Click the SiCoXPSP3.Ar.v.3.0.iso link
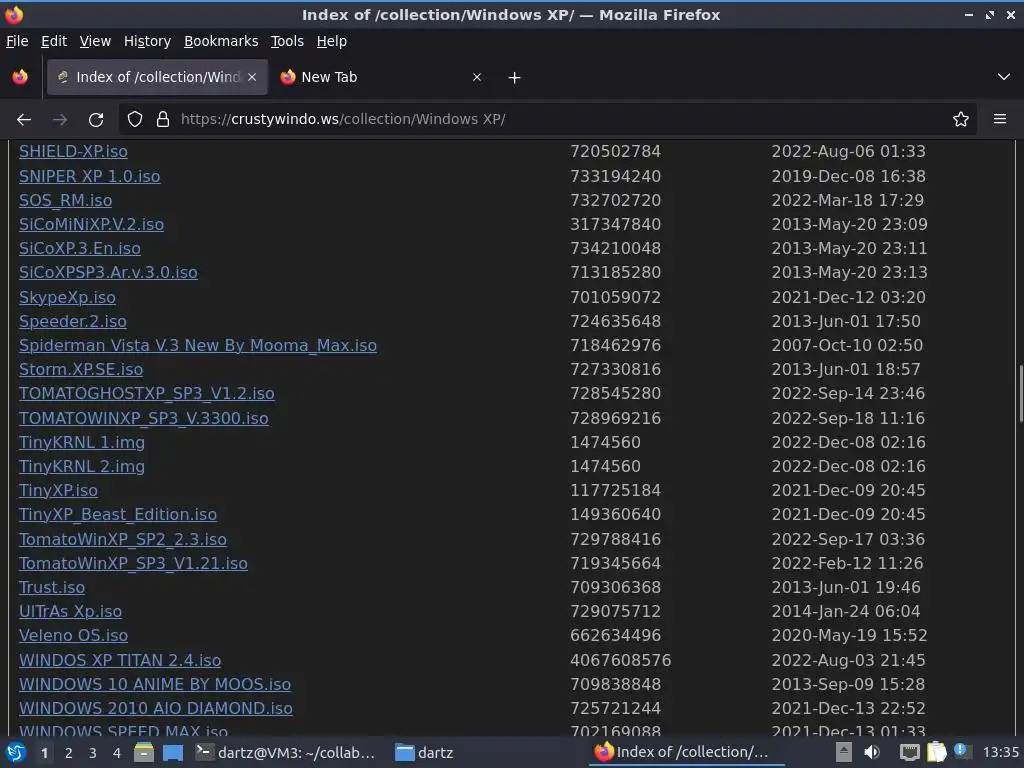The height and width of the screenshot is (768, 1024). coord(108,272)
